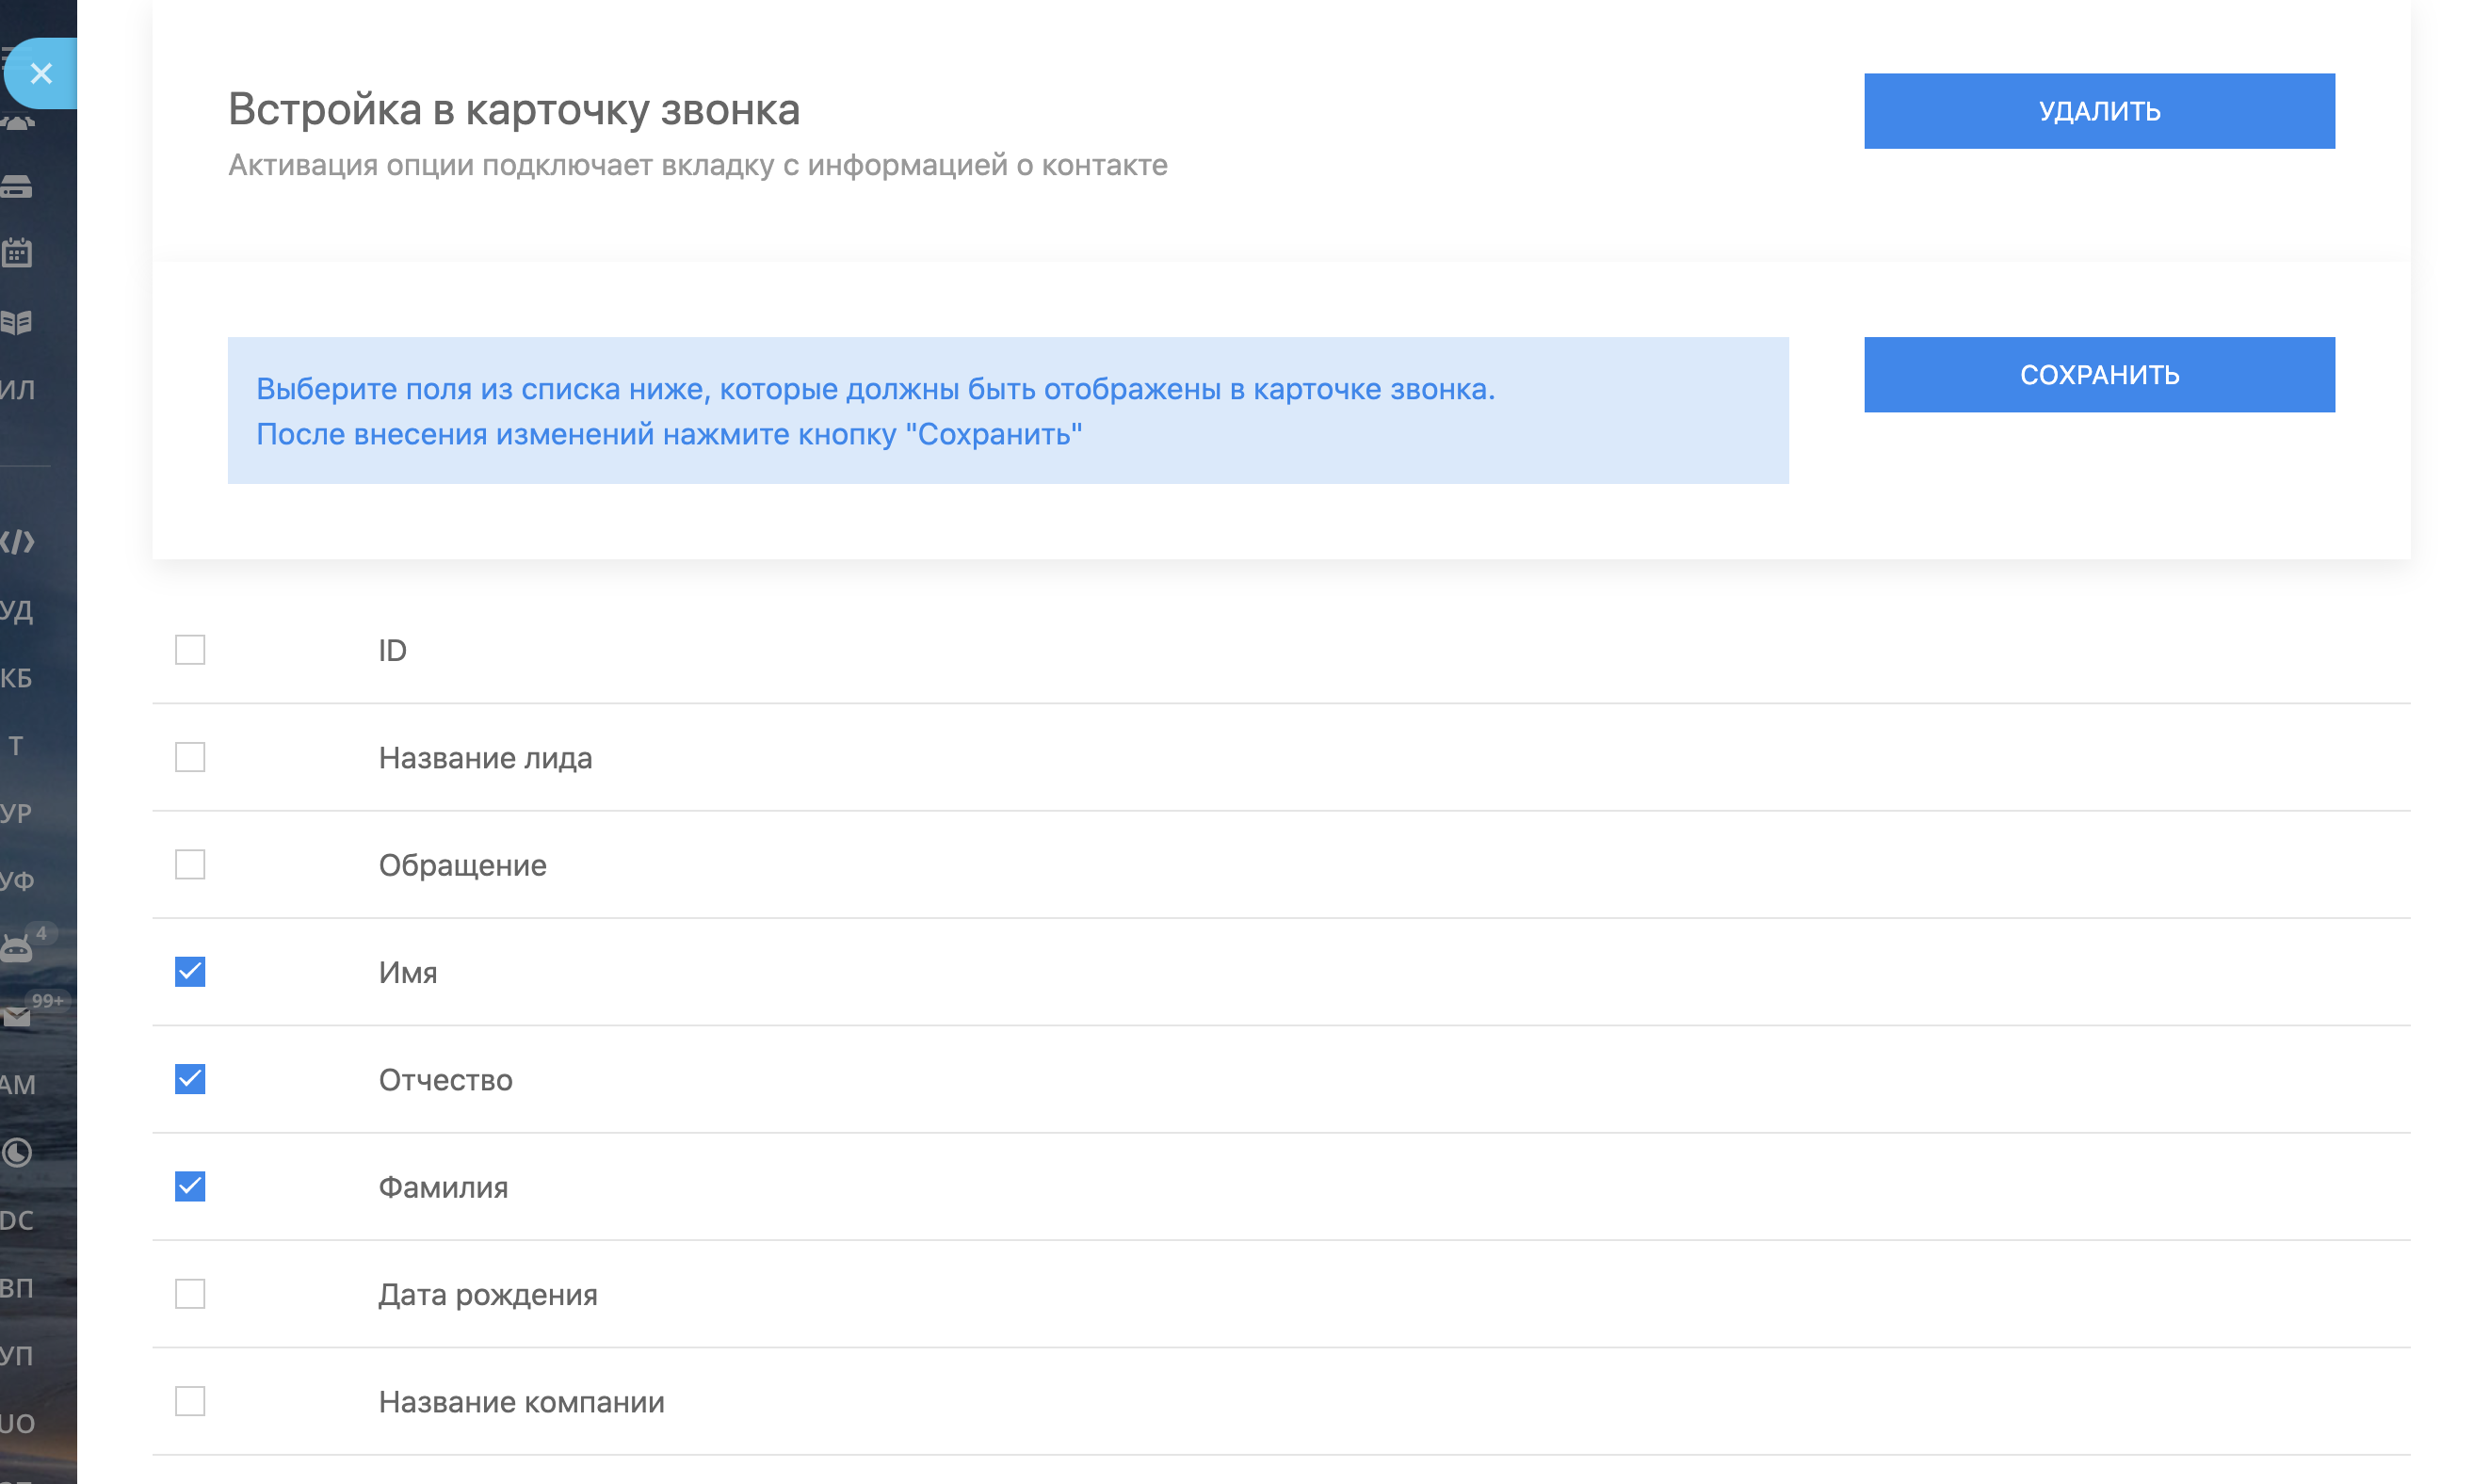The image size is (2473, 1484).
Task: Uncheck the Имя checkbox
Action: [190, 972]
